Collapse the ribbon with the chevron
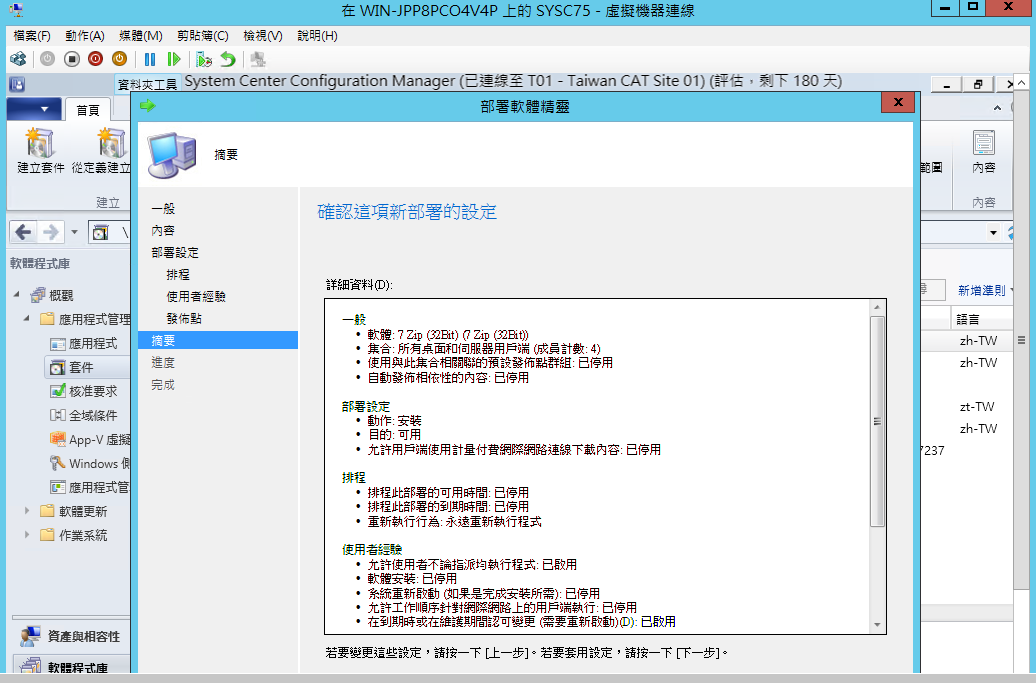Viewport: 1036px width, 683px height. click(x=998, y=108)
